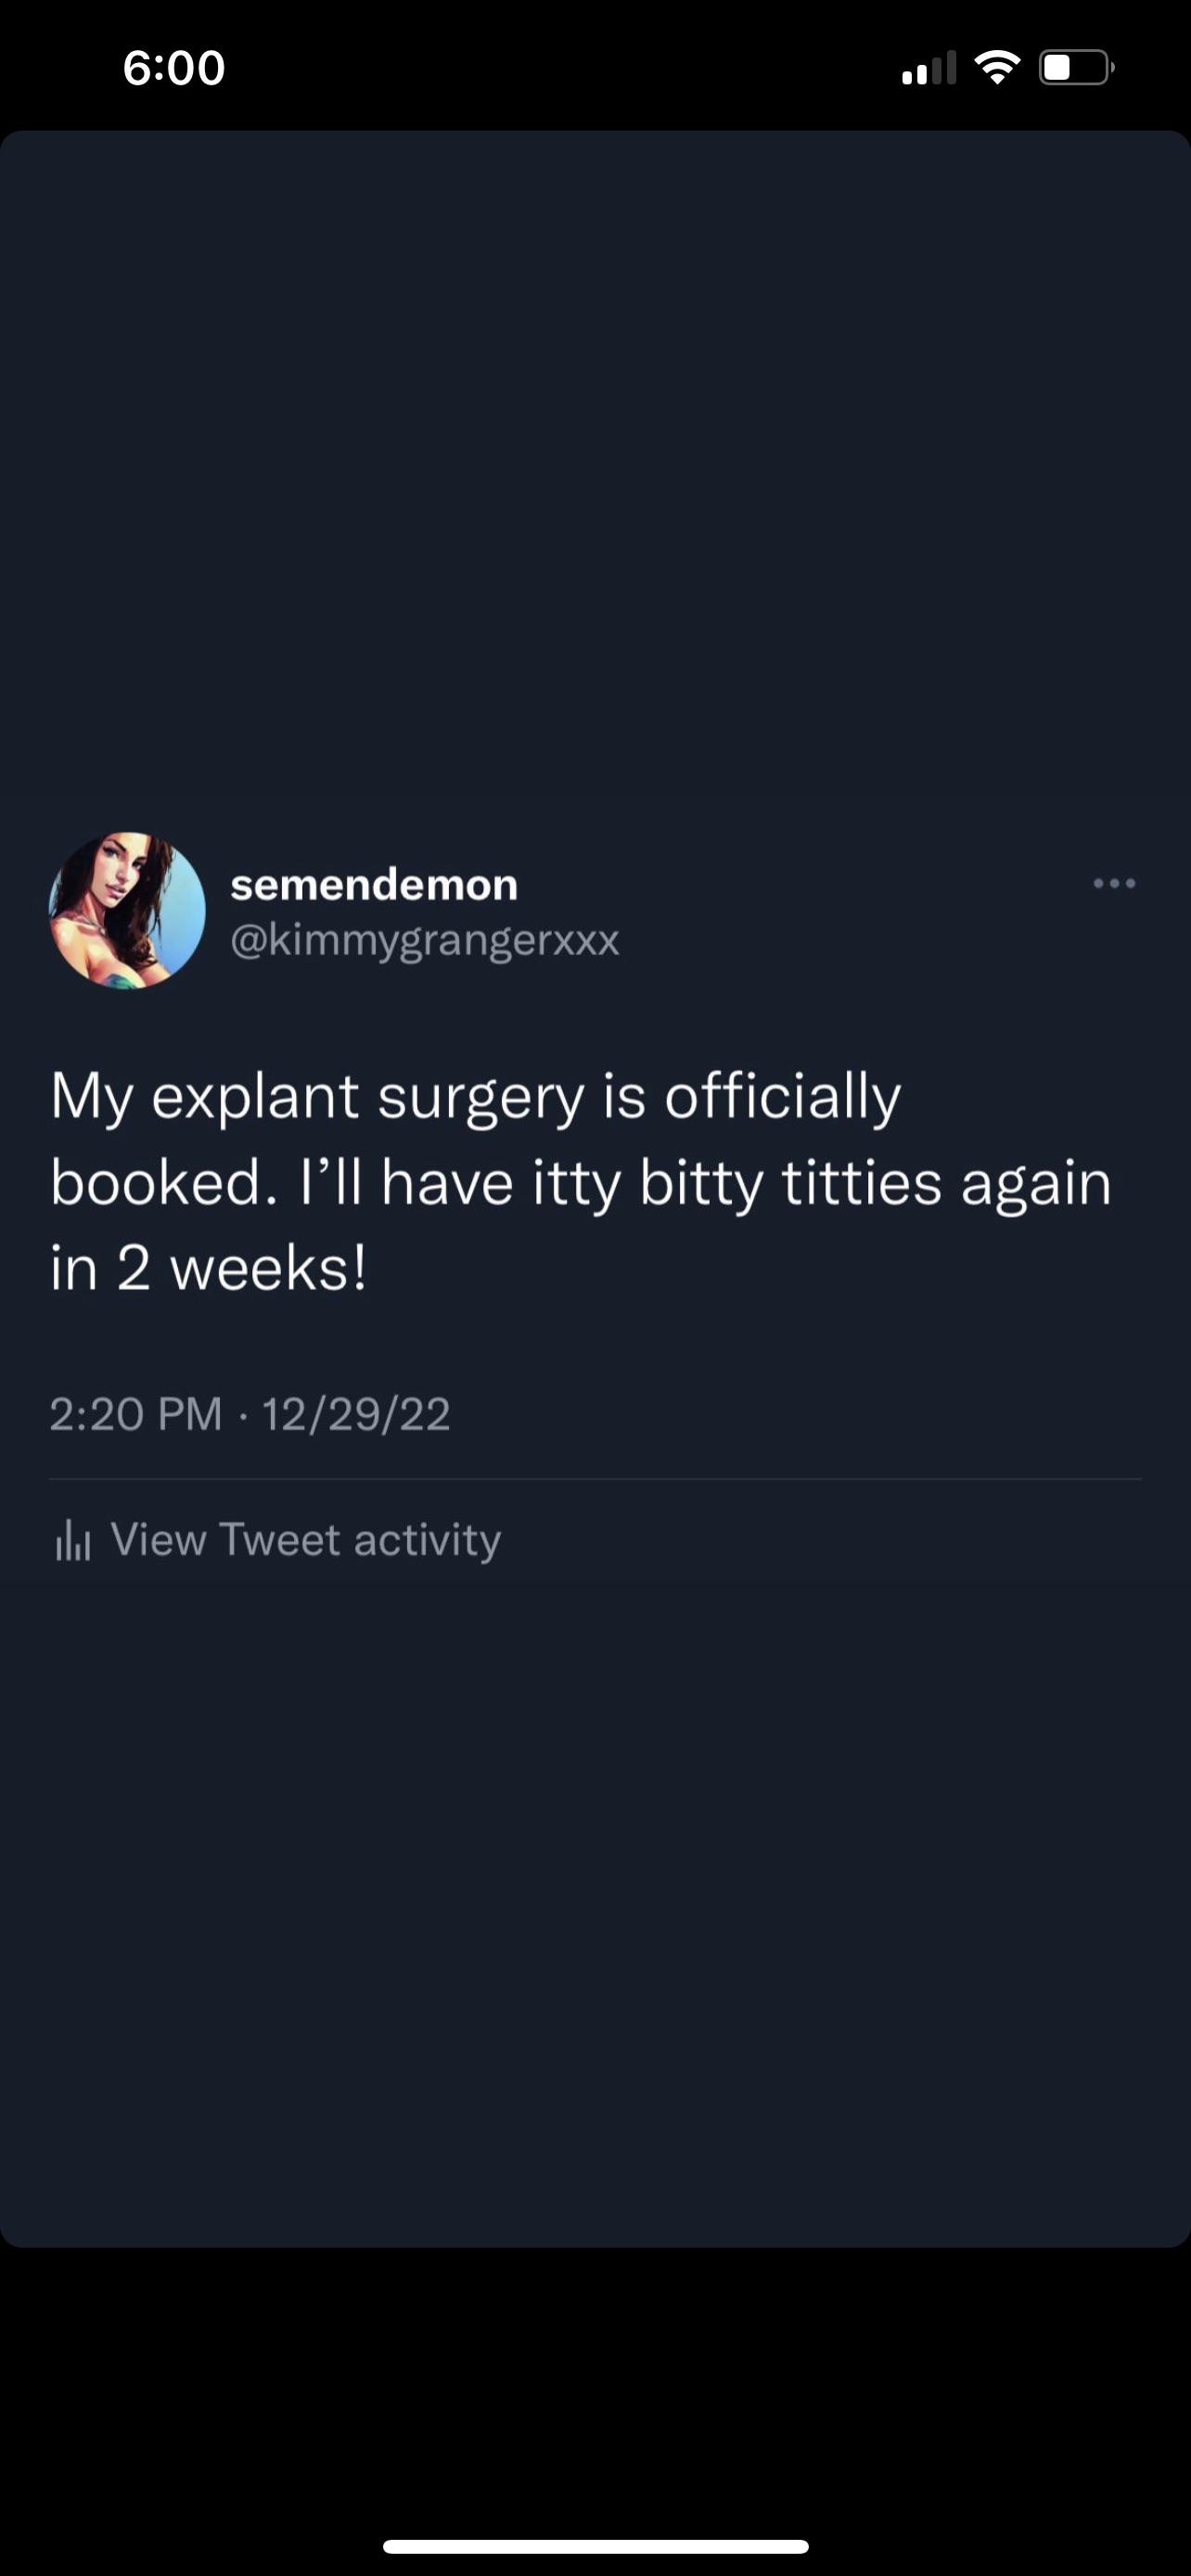Tap the battery level icon
The image size is (1191, 2576).
tap(1076, 68)
